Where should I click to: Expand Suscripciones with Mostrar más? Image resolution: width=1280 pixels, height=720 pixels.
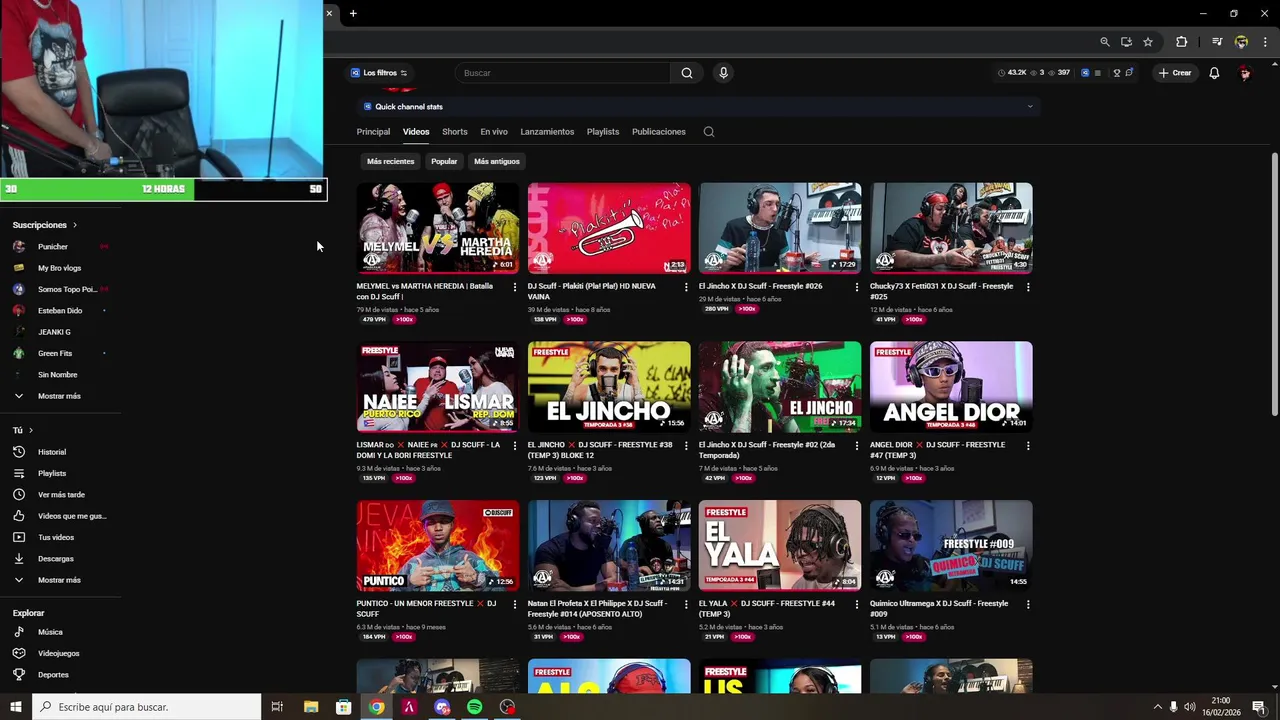(x=60, y=396)
